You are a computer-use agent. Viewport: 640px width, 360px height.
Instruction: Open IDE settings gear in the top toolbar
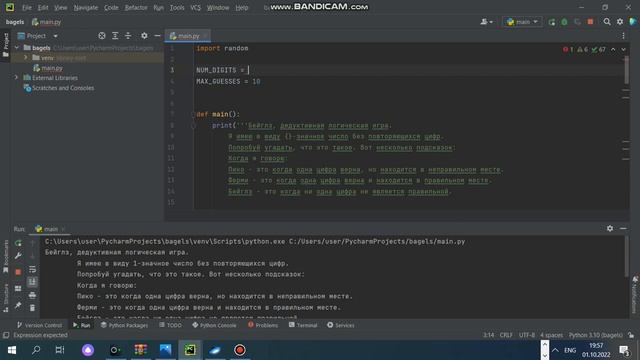coord(620,22)
